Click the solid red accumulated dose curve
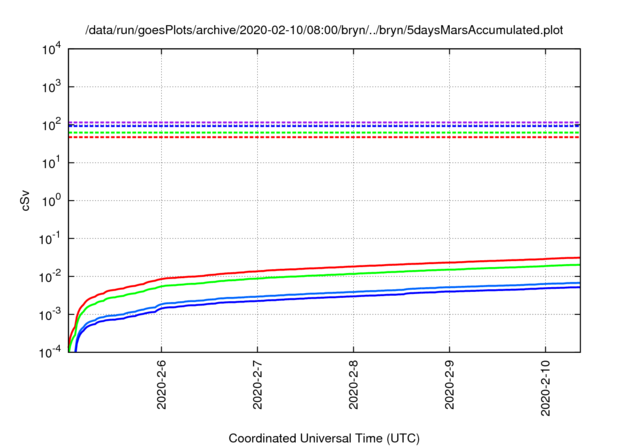 353,266
